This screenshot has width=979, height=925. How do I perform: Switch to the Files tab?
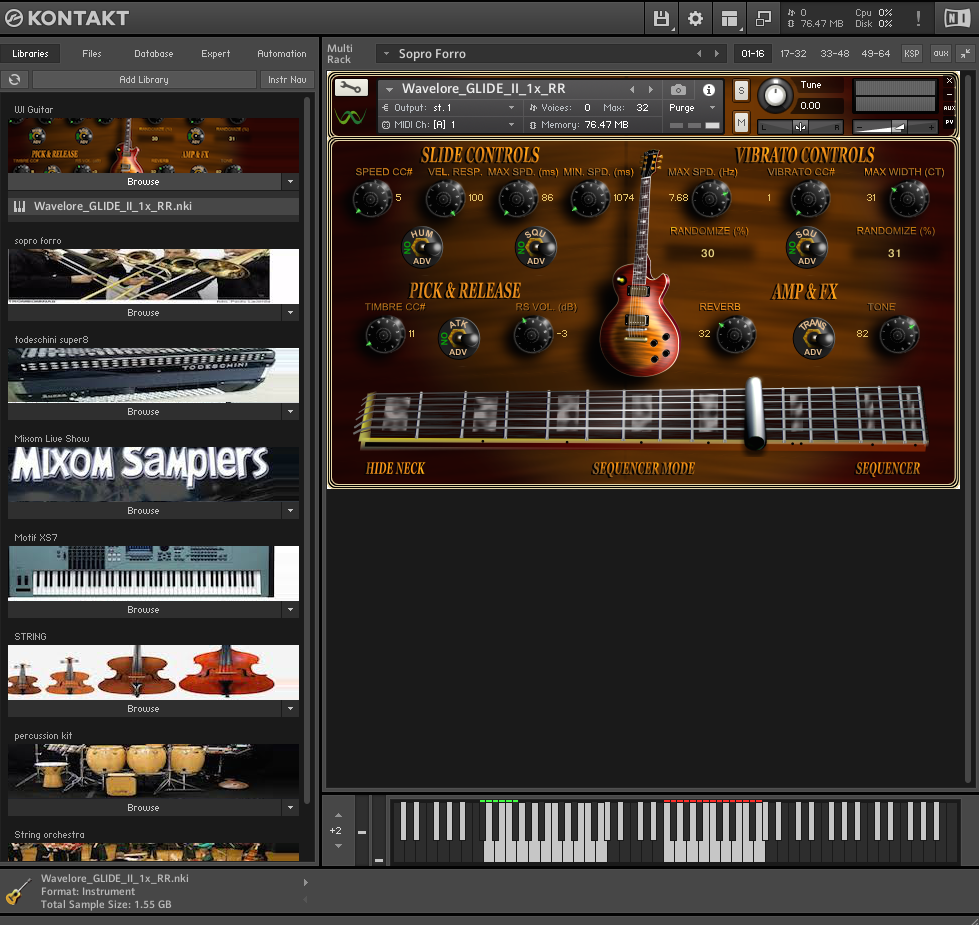point(91,54)
